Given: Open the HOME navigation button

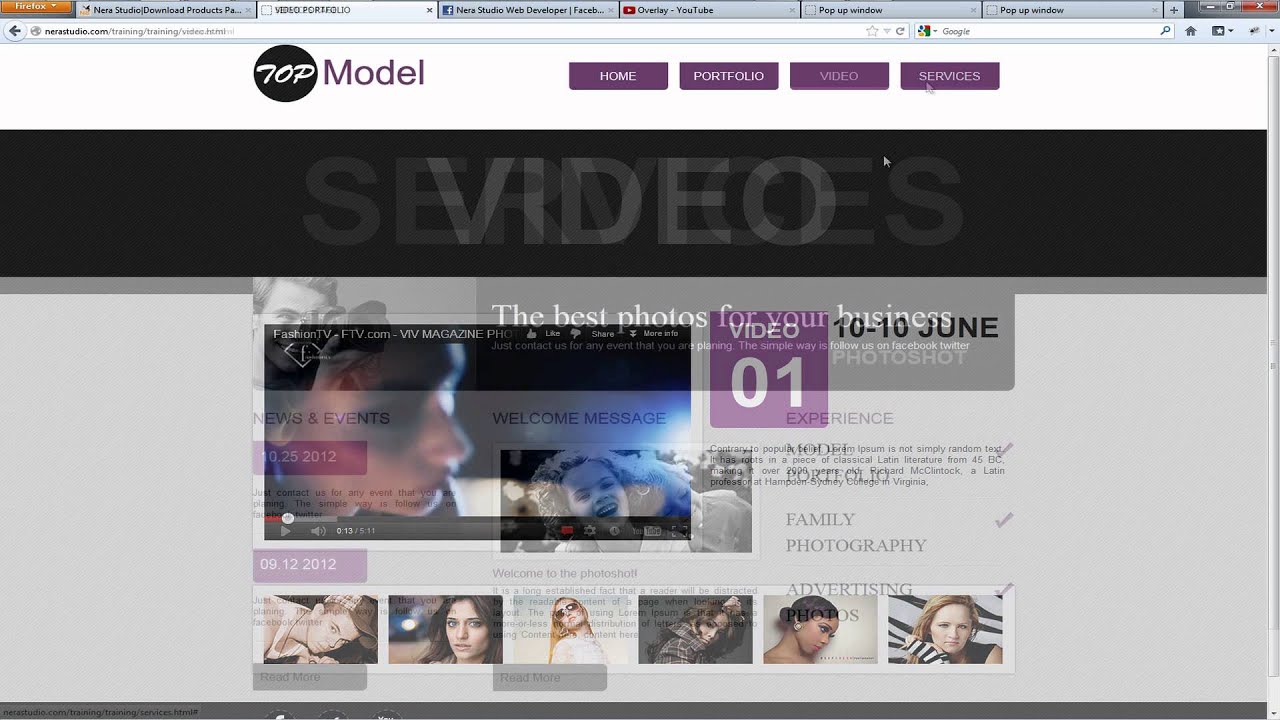Looking at the screenshot, I should coord(618,76).
